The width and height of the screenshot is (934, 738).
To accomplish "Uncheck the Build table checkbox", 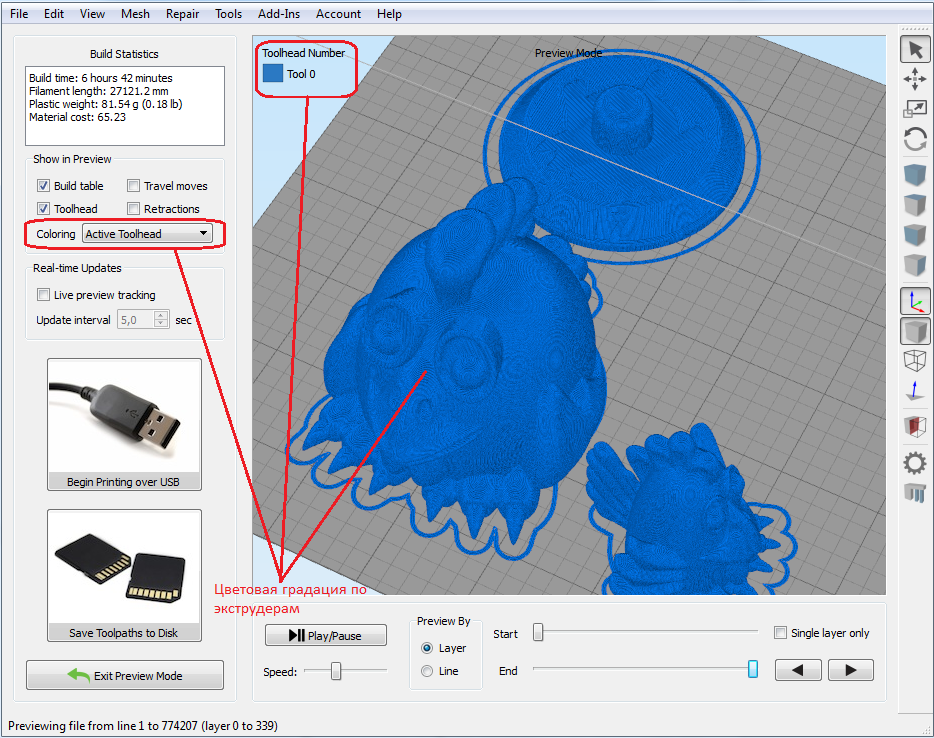I will pos(43,185).
